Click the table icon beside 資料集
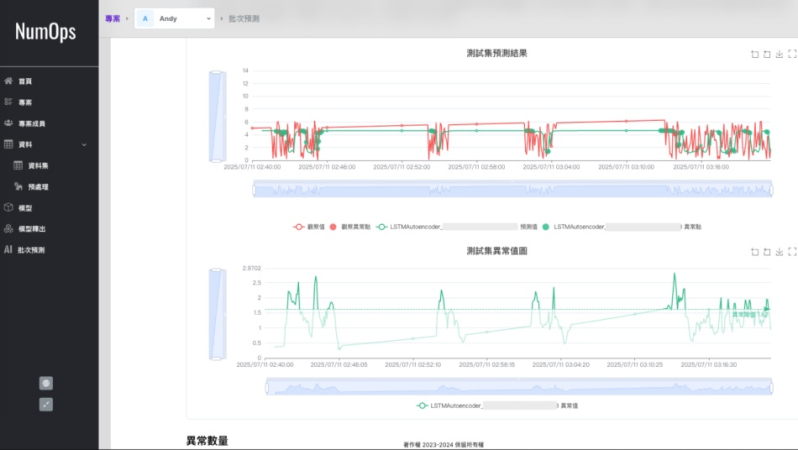 [18, 165]
